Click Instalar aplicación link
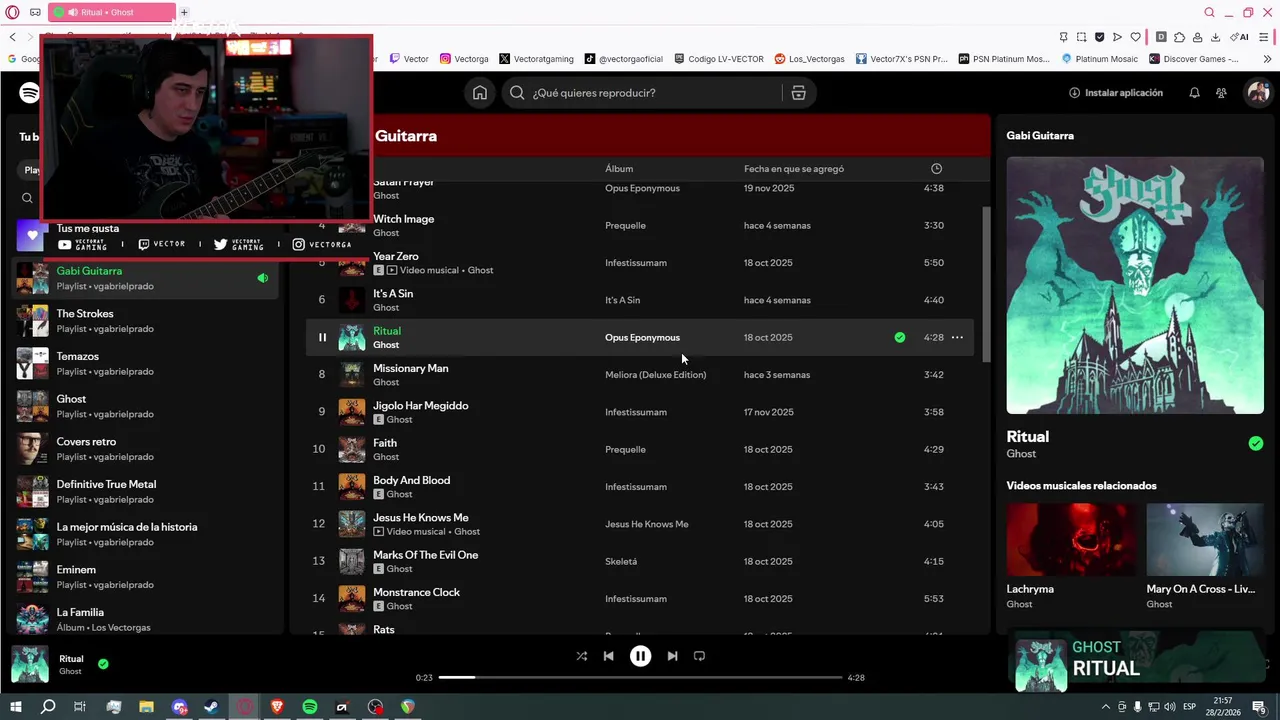Viewport: 1280px width, 720px height. coord(1116,93)
